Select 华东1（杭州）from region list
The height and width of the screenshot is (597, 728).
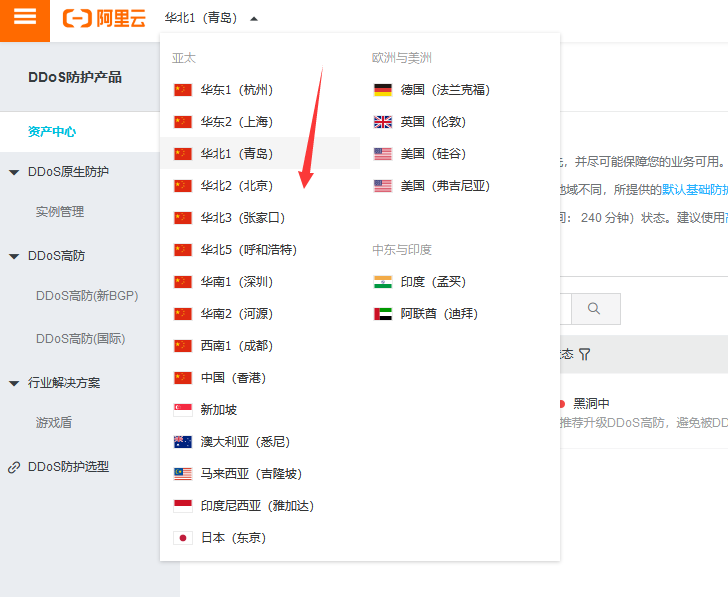click(x=236, y=90)
